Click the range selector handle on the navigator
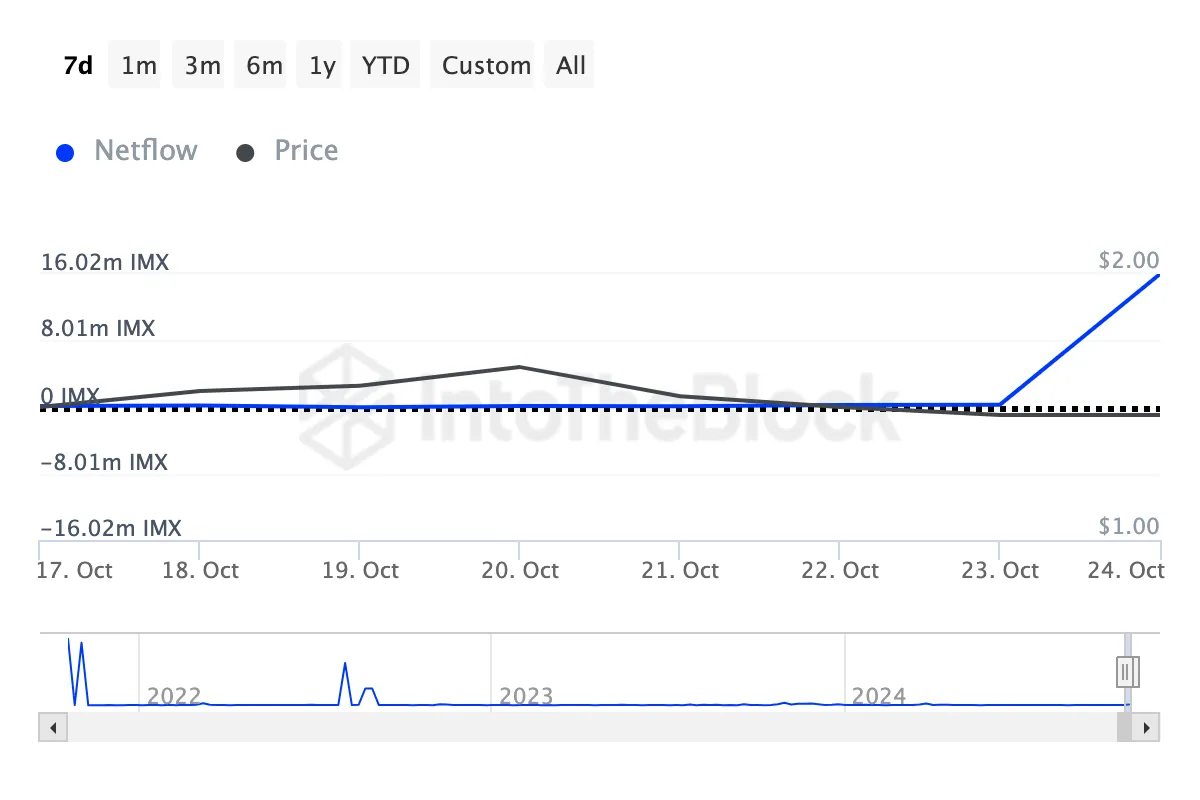This screenshot has height=800, width=1200. point(1126,671)
